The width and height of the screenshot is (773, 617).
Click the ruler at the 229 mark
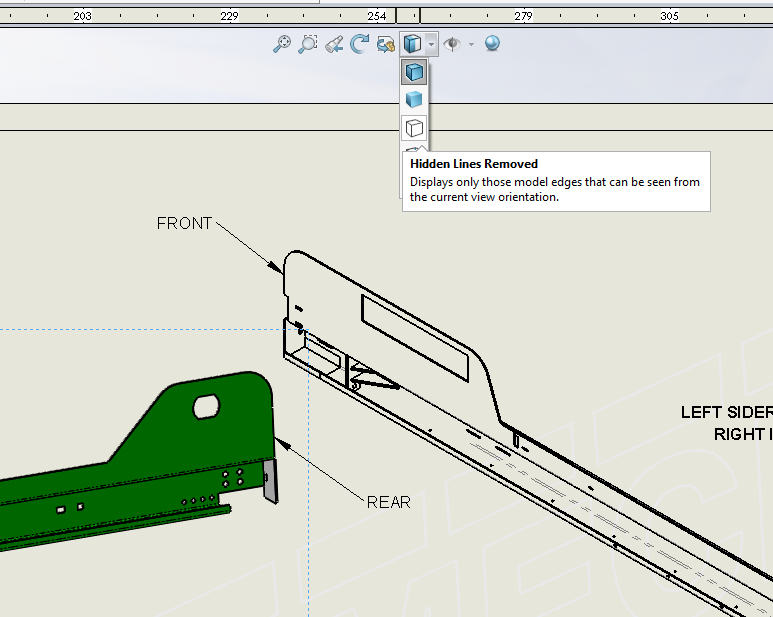[x=229, y=16]
